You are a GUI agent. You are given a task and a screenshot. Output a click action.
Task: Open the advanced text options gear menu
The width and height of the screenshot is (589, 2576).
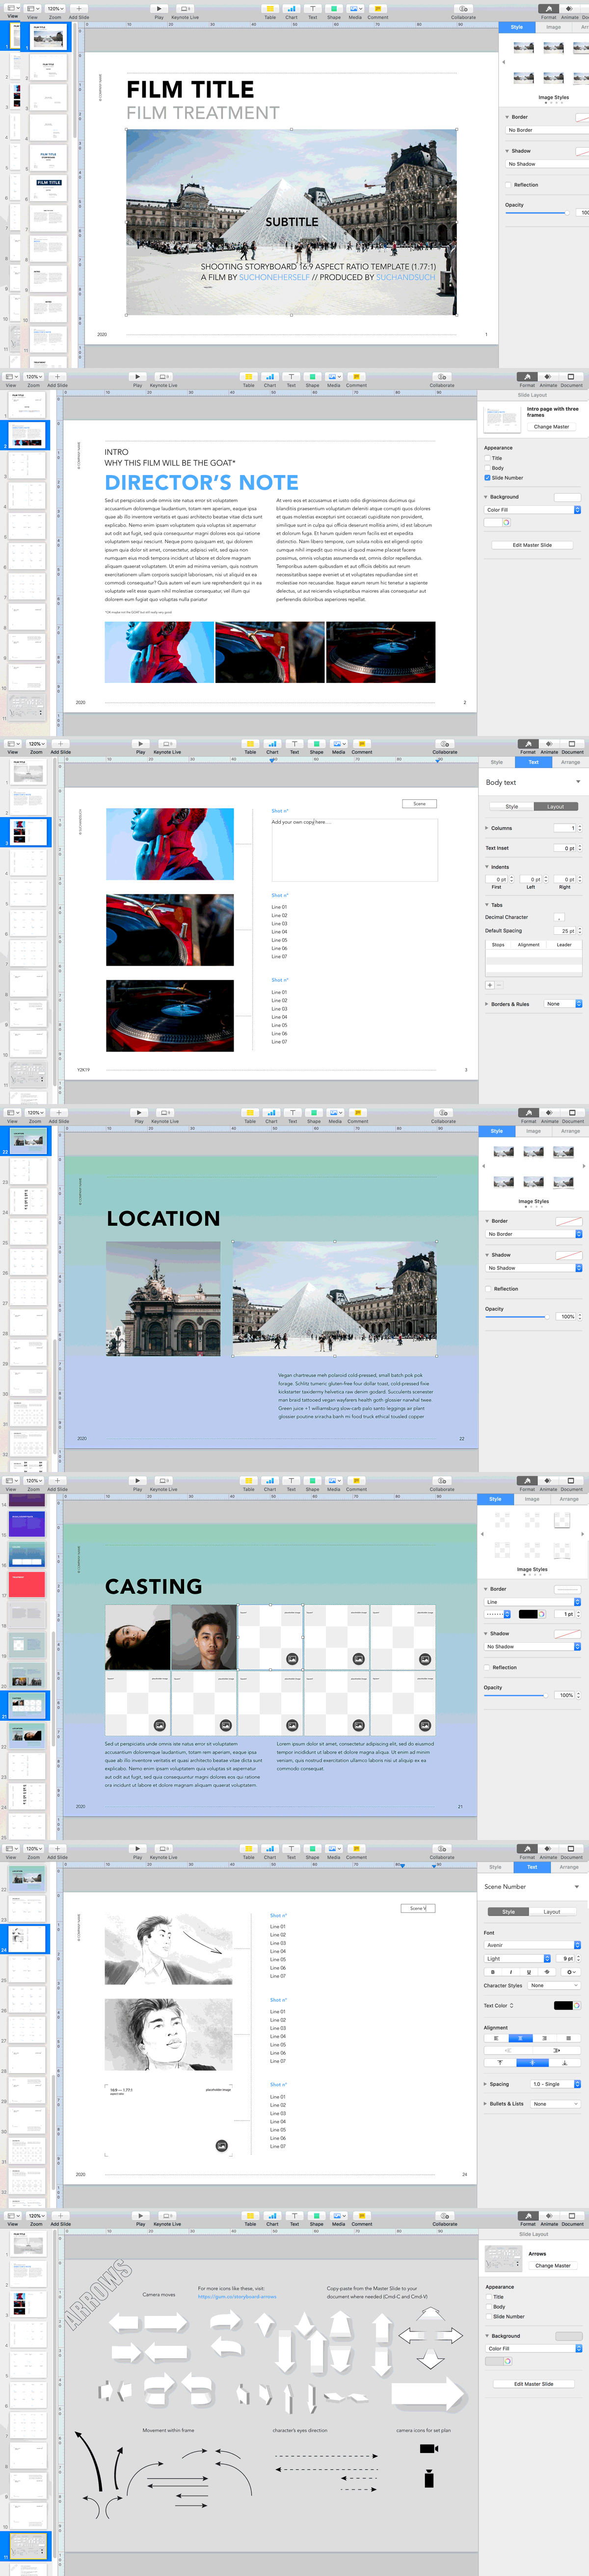[x=570, y=1972]
